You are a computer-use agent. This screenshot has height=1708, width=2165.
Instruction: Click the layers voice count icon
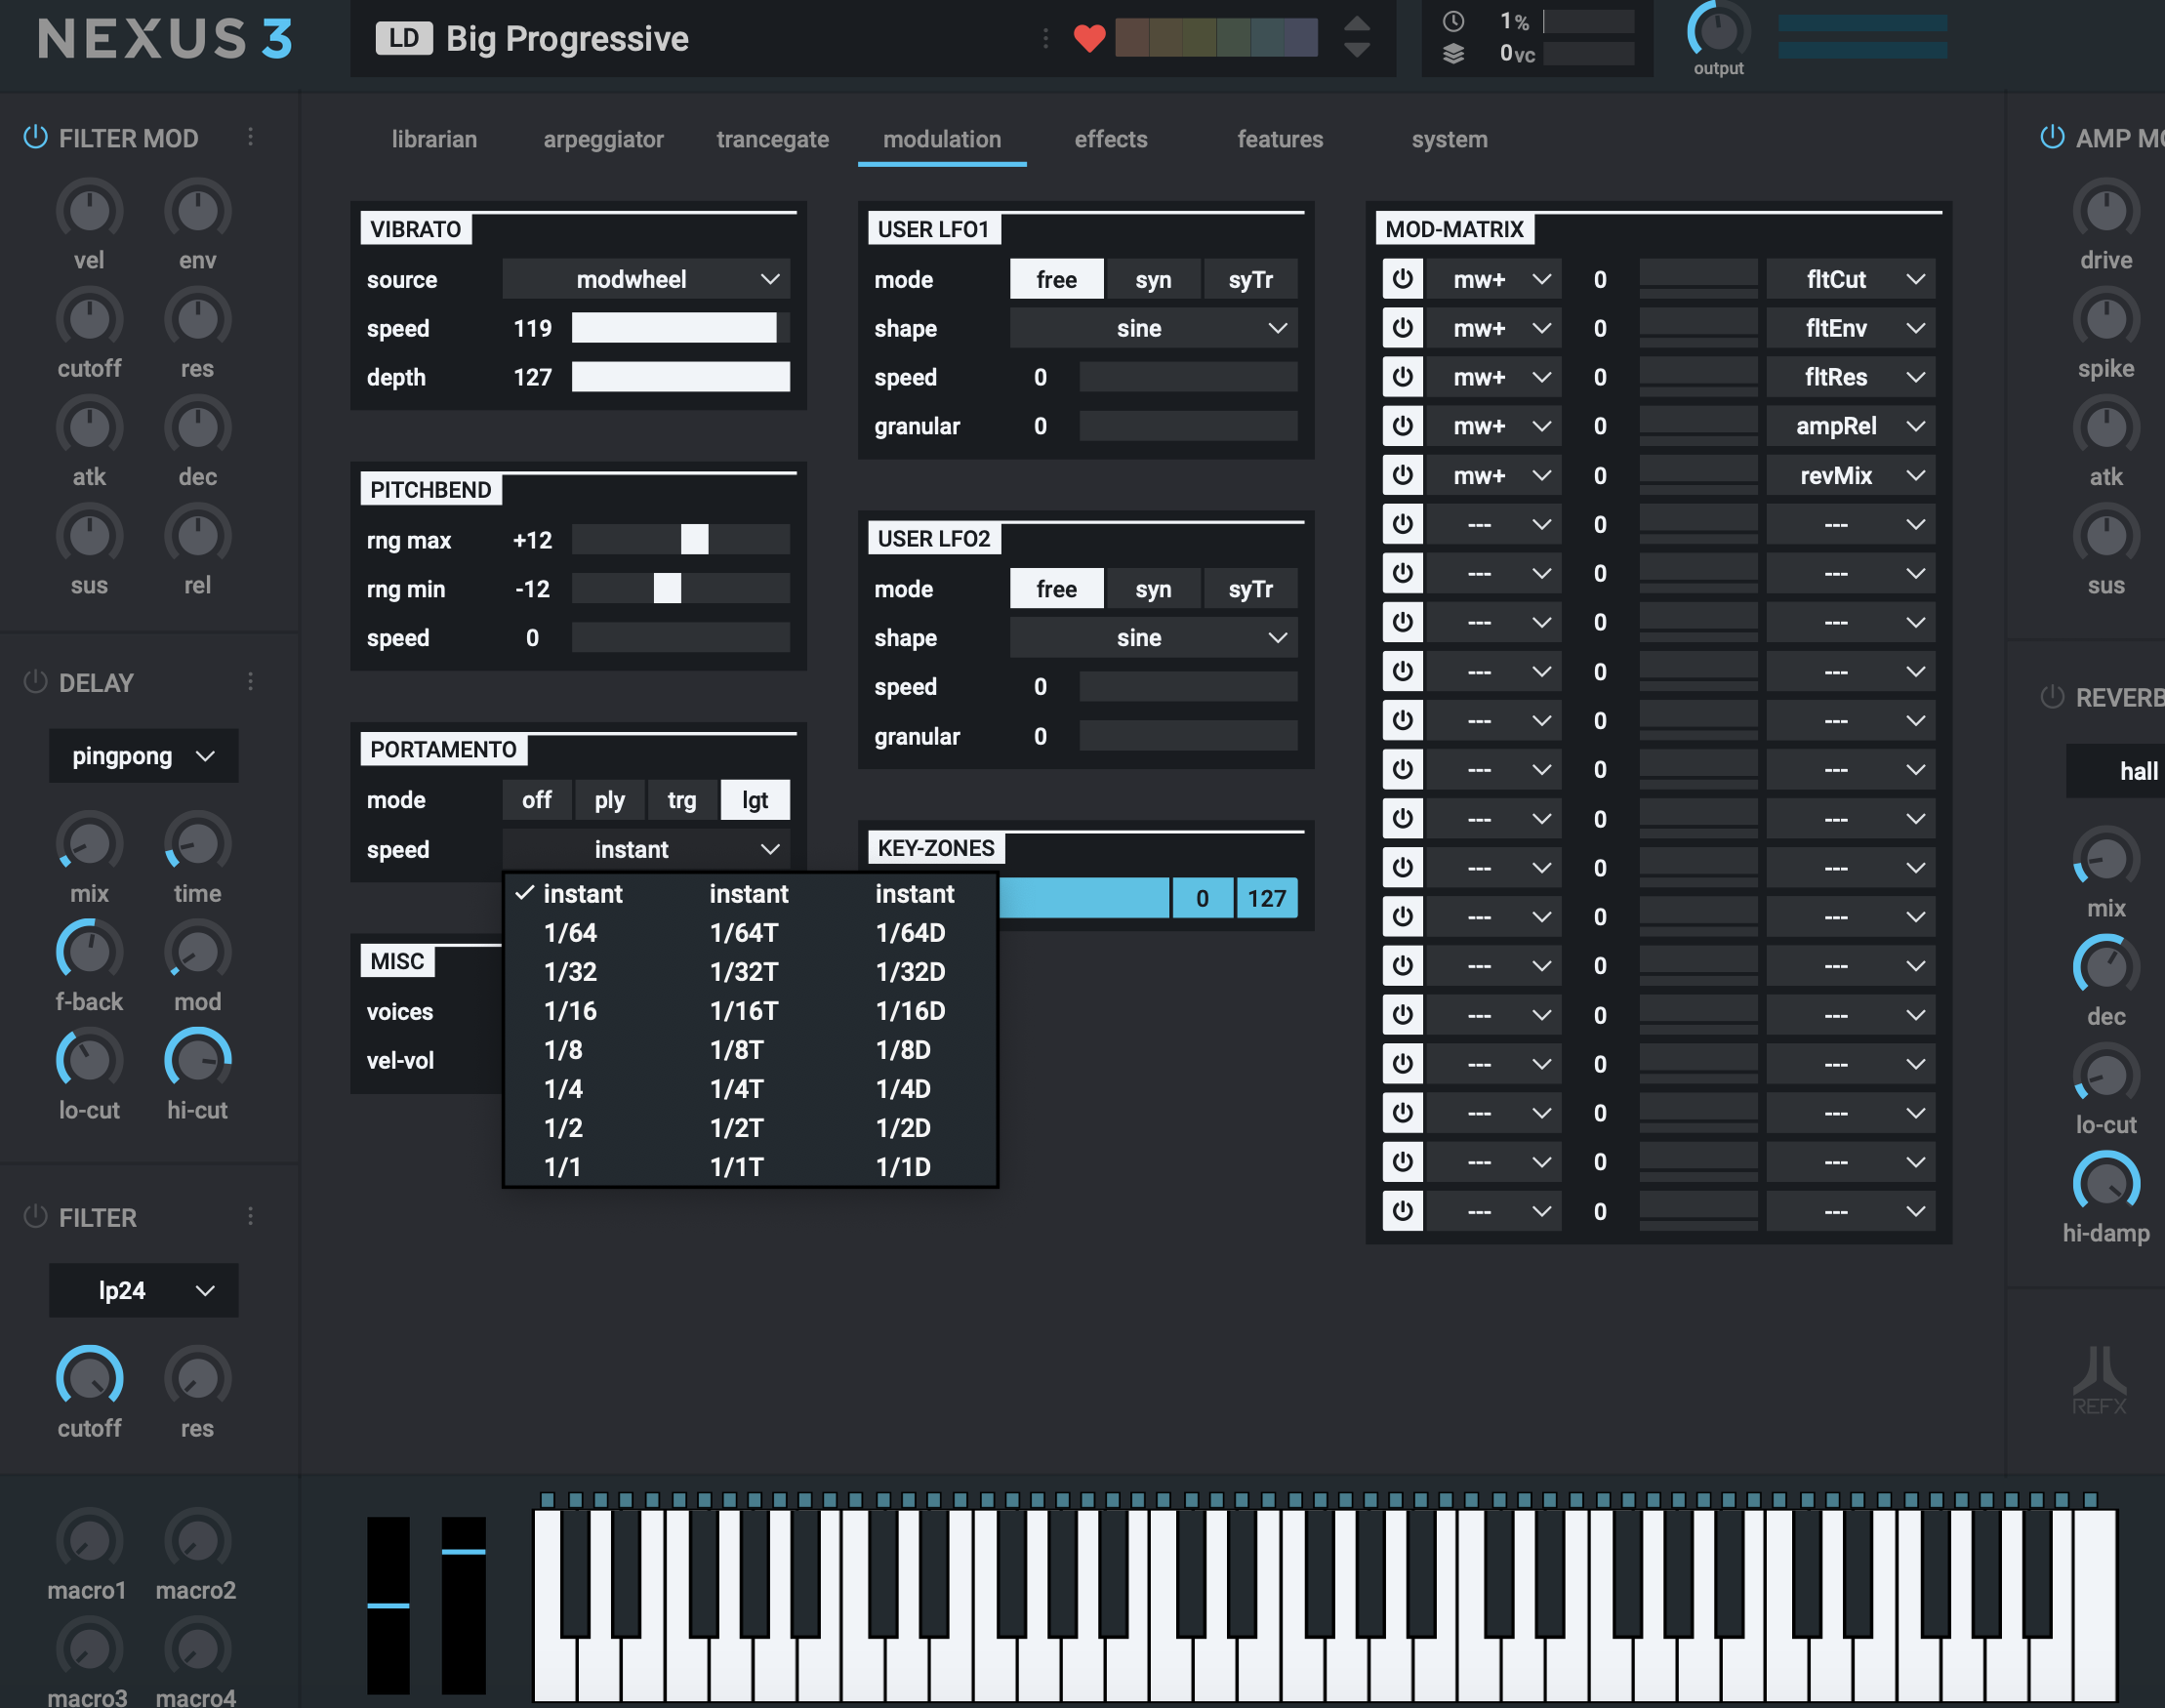(1454, 54)
